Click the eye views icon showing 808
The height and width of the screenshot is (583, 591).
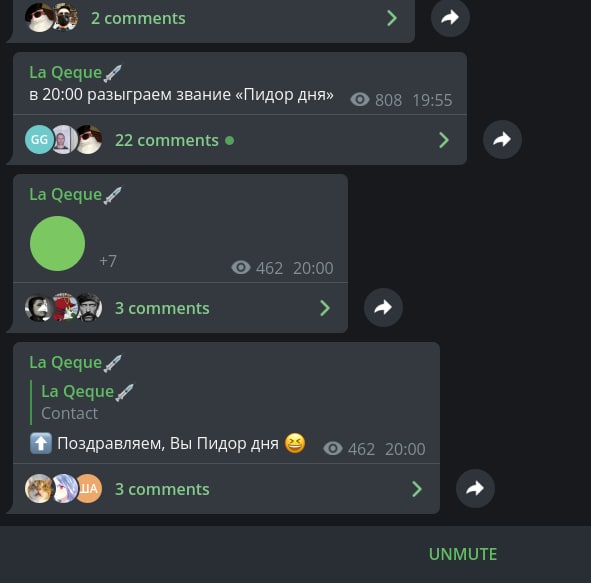point(360,99)
